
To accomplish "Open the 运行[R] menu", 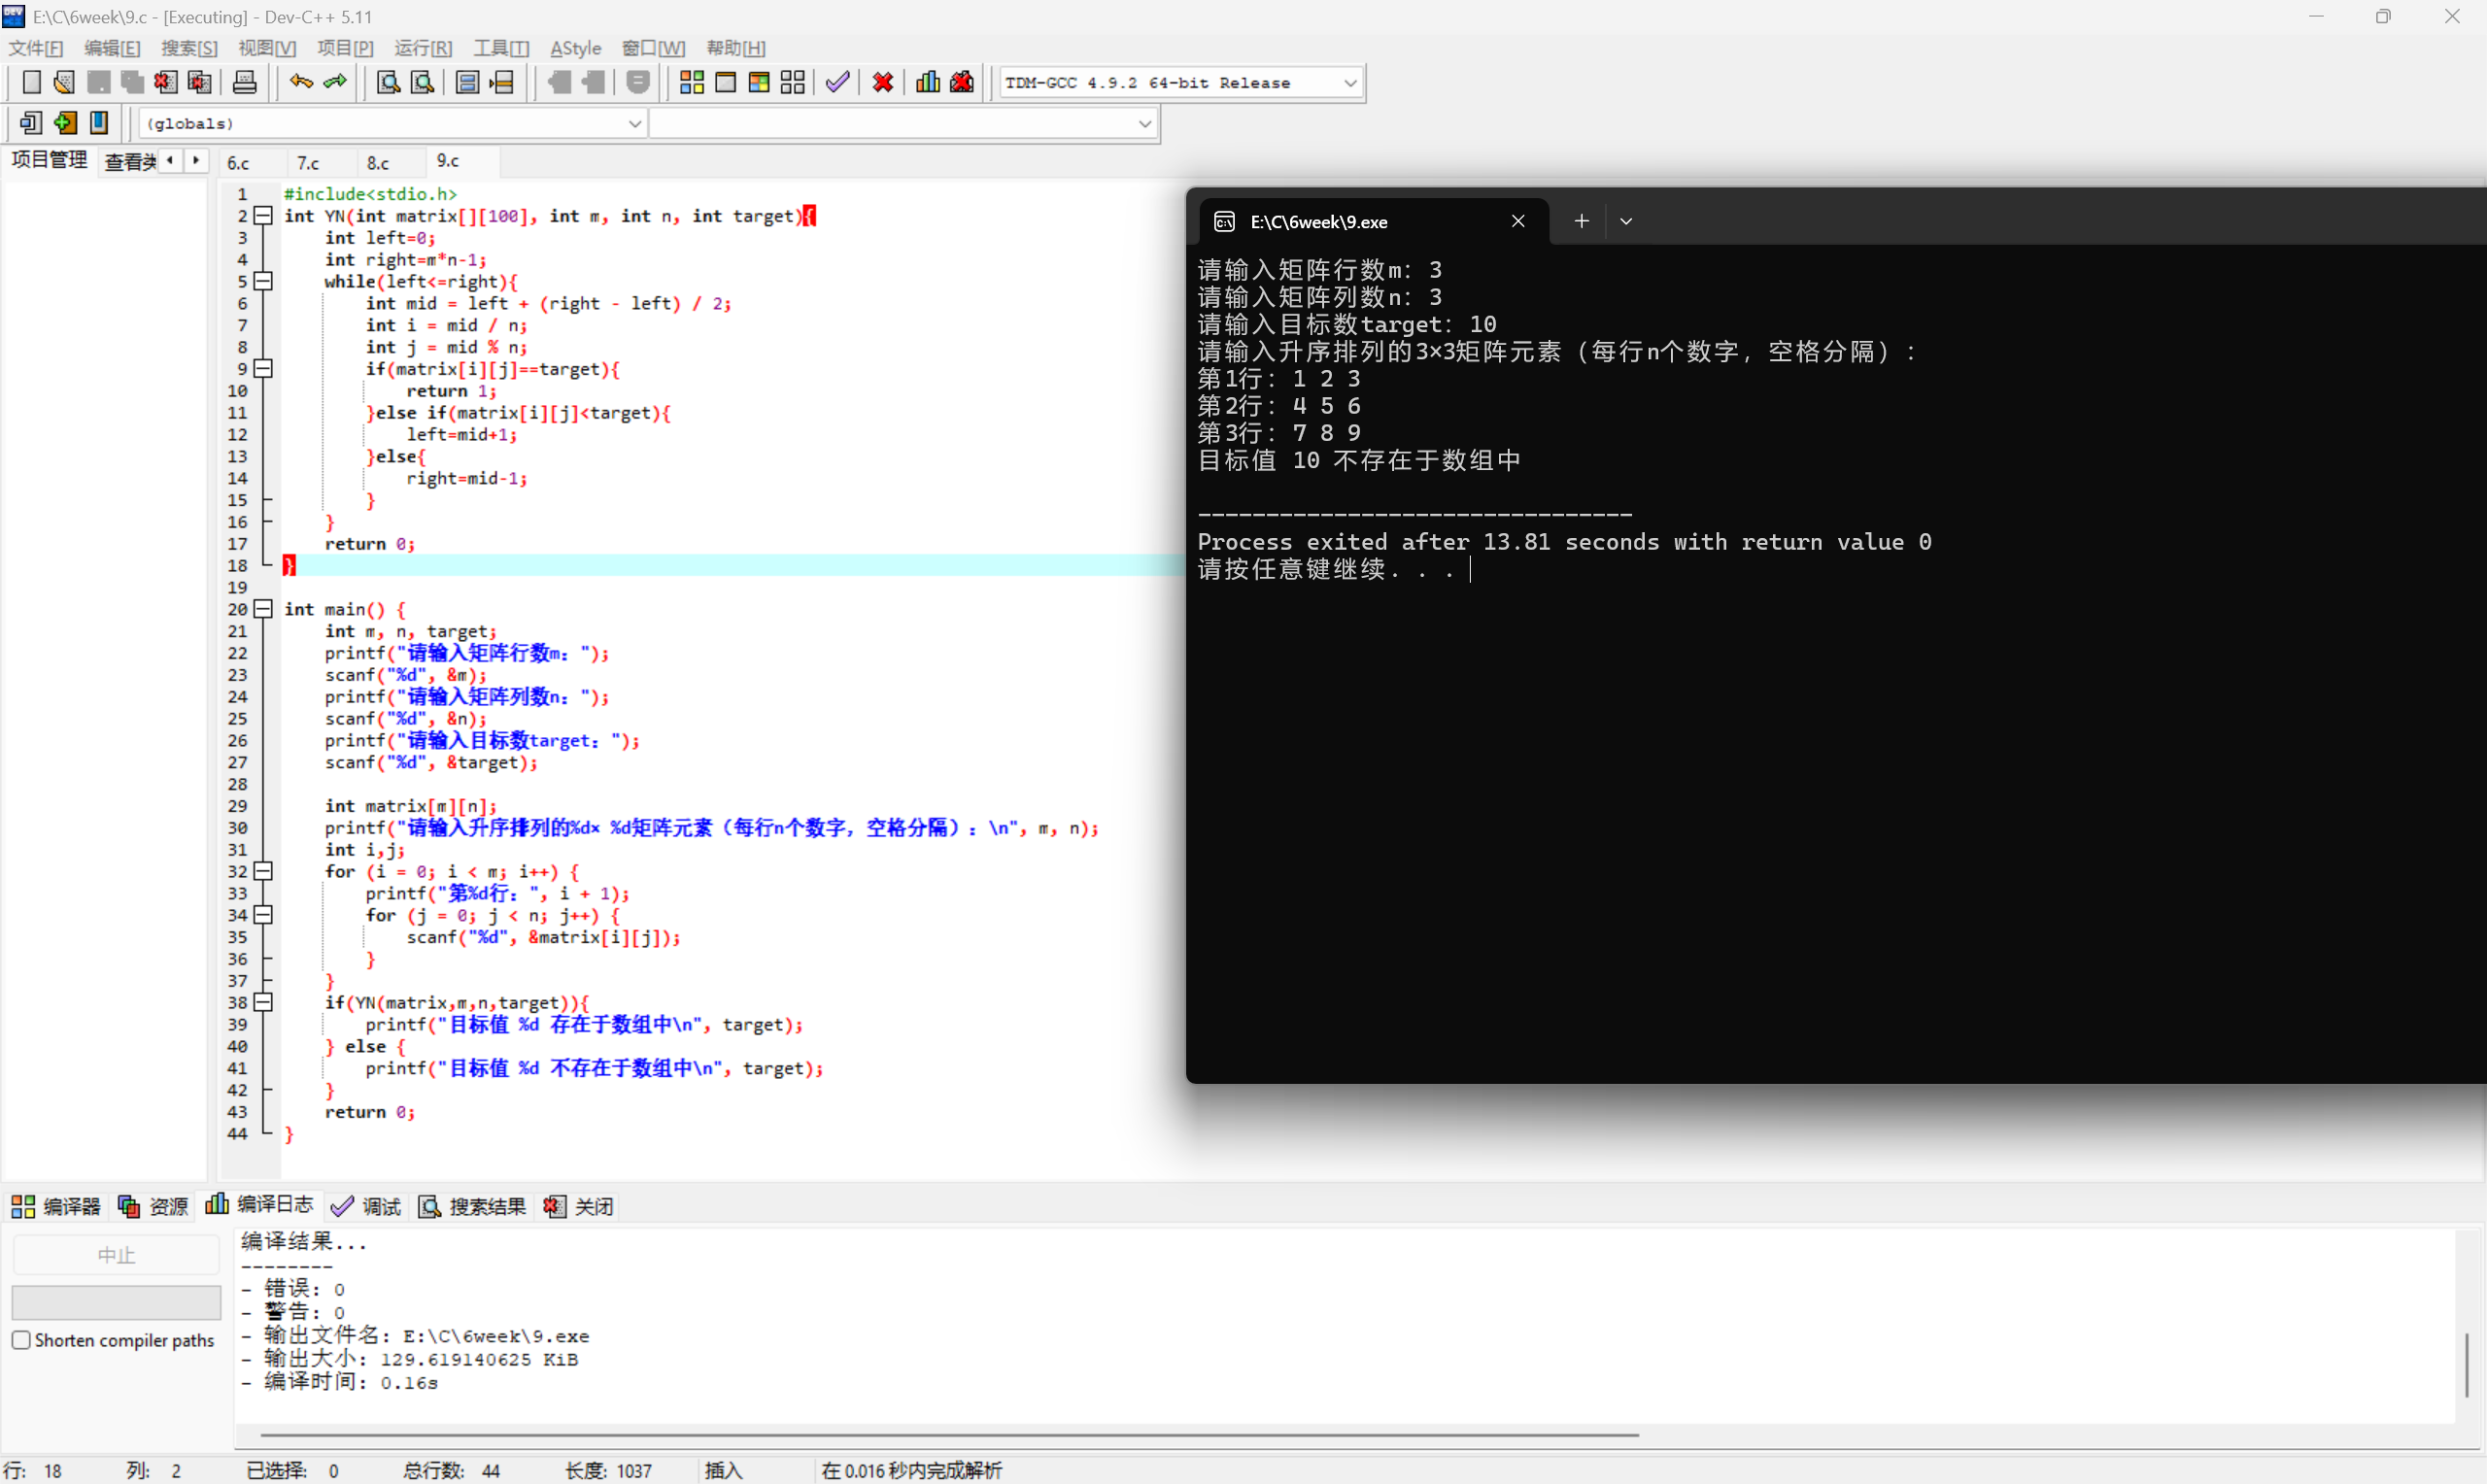I will [422, 48].
